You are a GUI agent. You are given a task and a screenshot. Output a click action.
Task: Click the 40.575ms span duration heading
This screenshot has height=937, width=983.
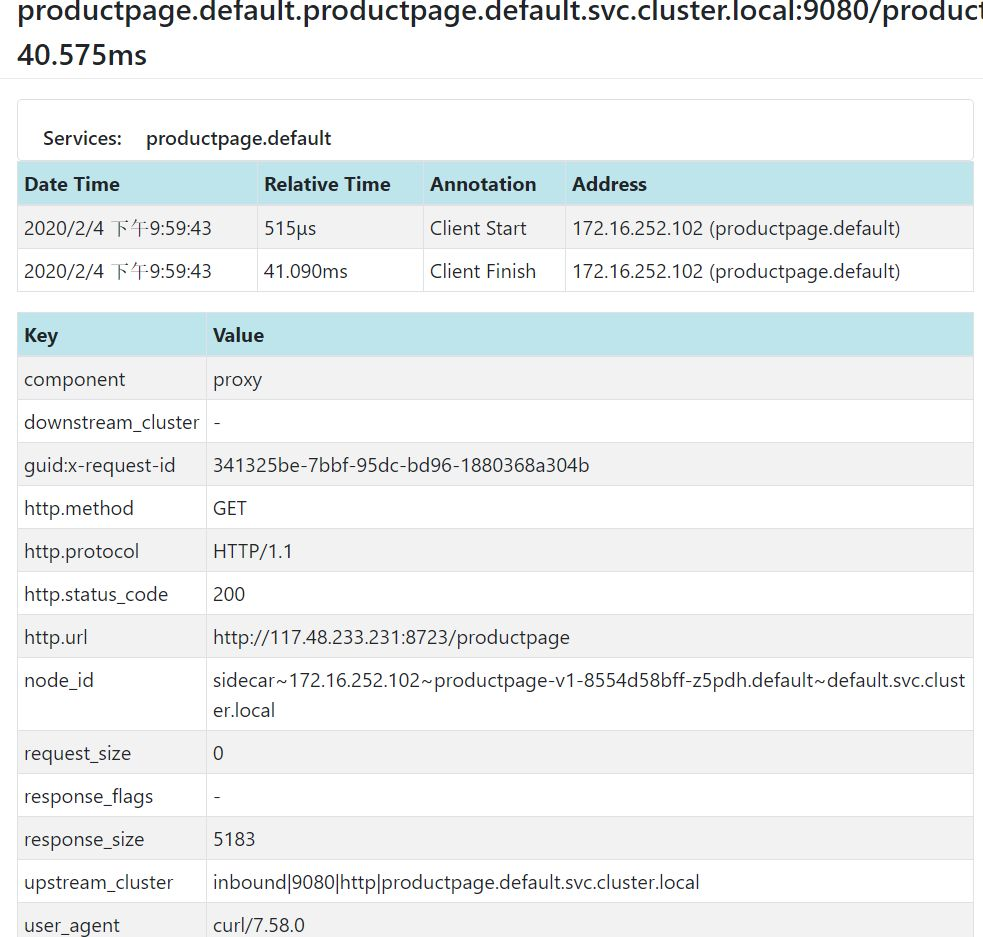tap(82, 55)
